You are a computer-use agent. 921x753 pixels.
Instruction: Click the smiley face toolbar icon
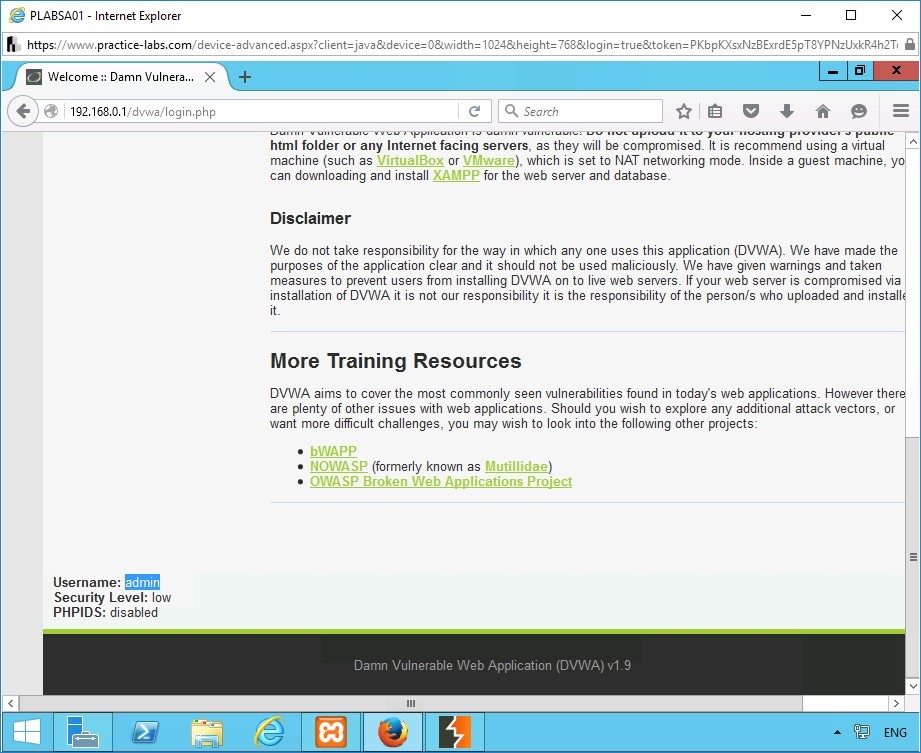point(858,111)
